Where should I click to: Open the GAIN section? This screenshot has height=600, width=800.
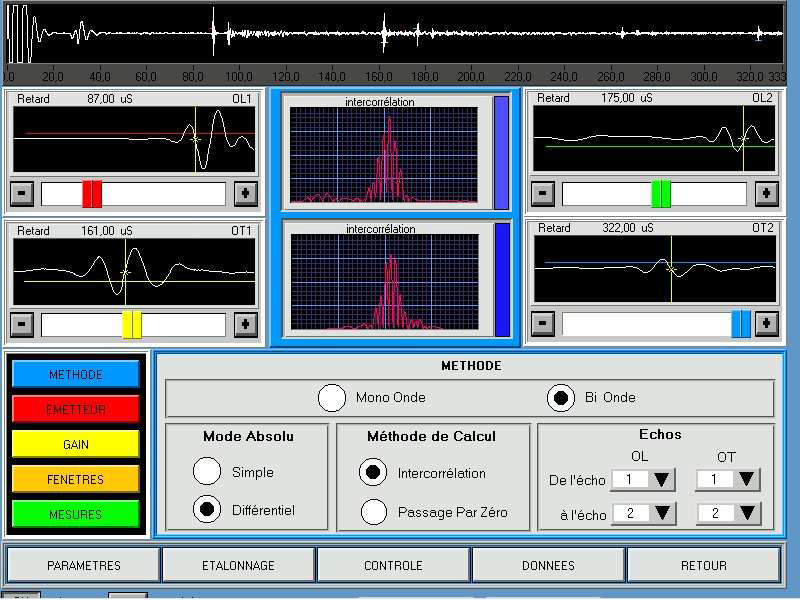(76, 444)
